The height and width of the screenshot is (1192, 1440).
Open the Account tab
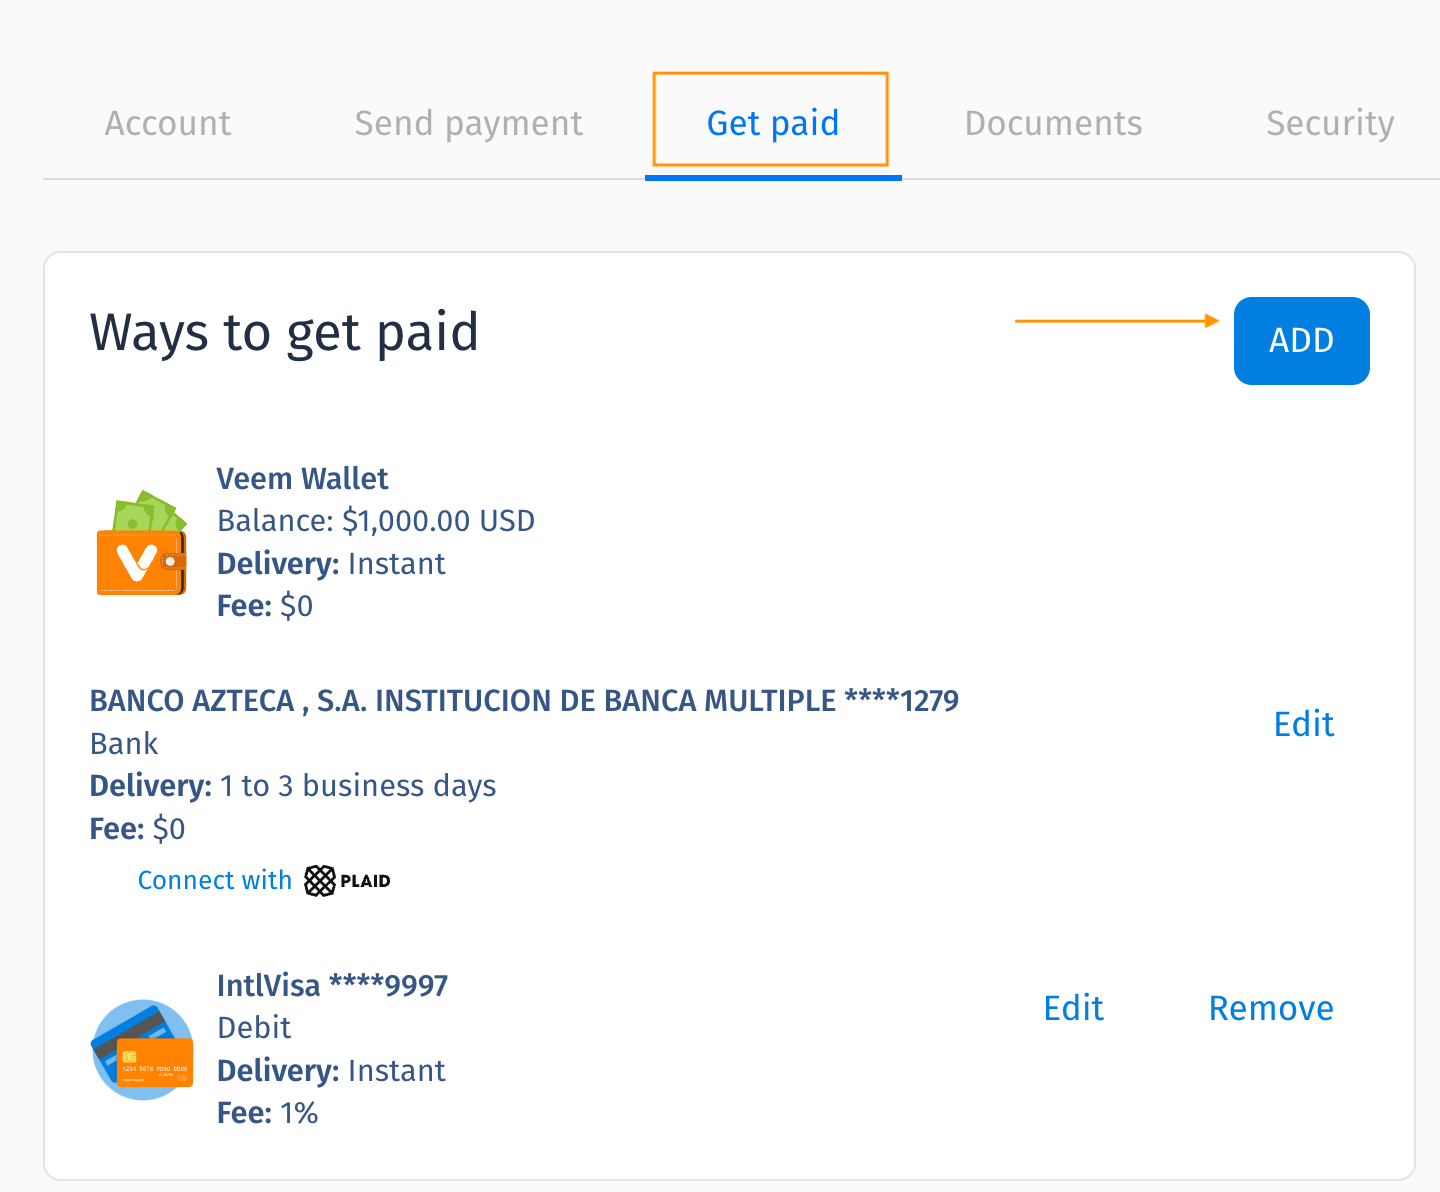point(168,123)
